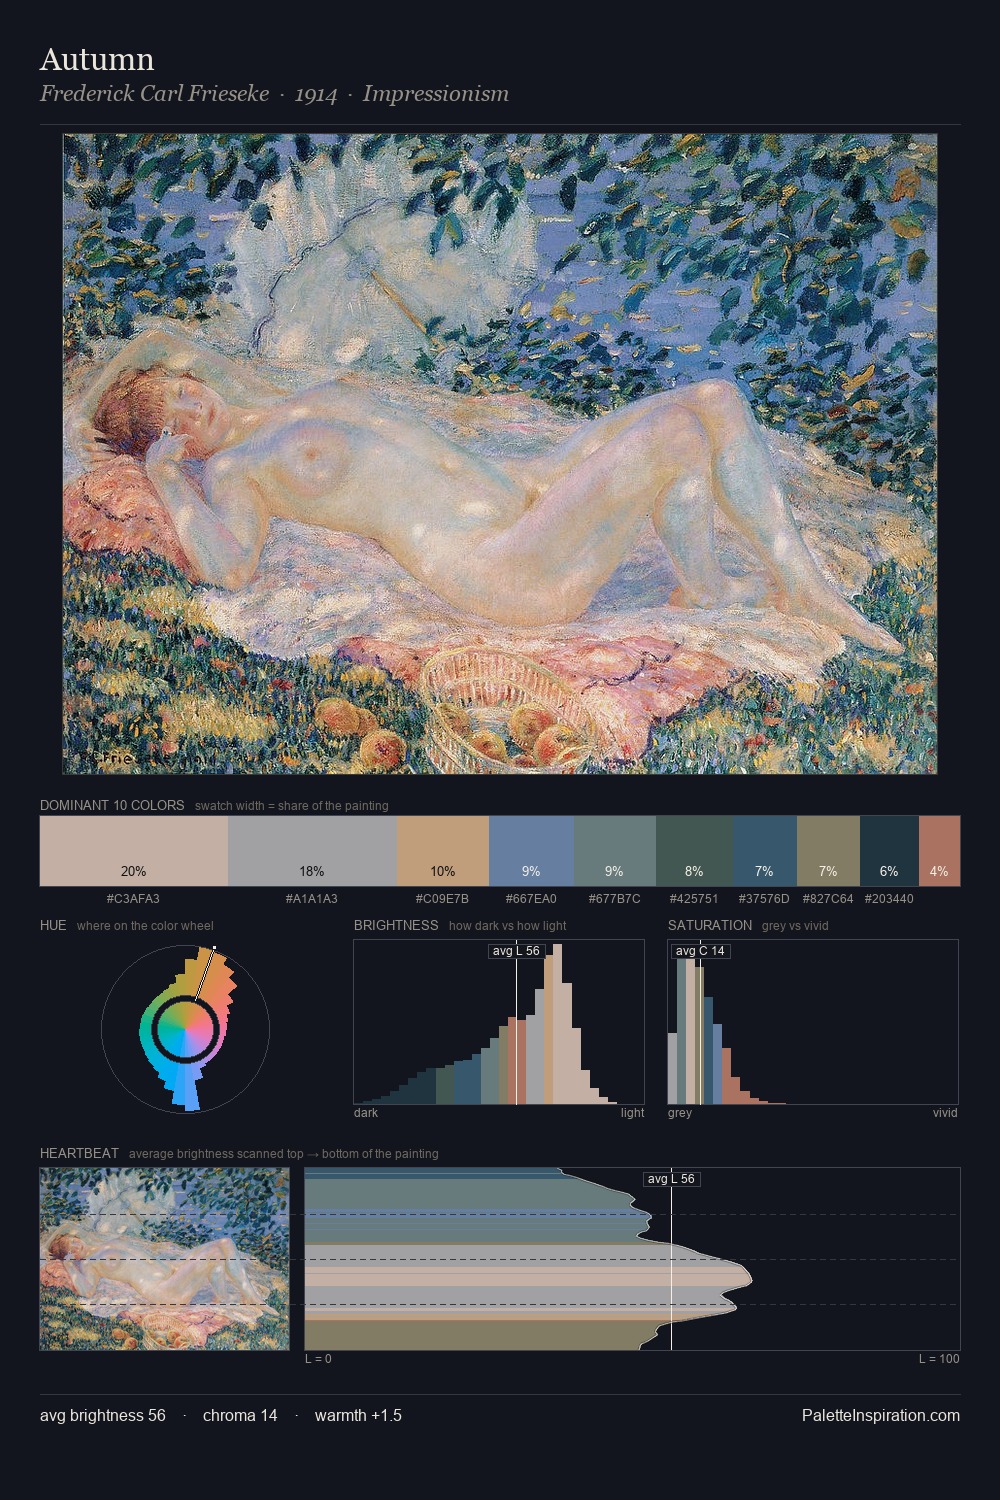Click the 'light' axis label
The width and height of the screenshot is (1000, 1500).
pyautogui.click(x=633, y=1113)
